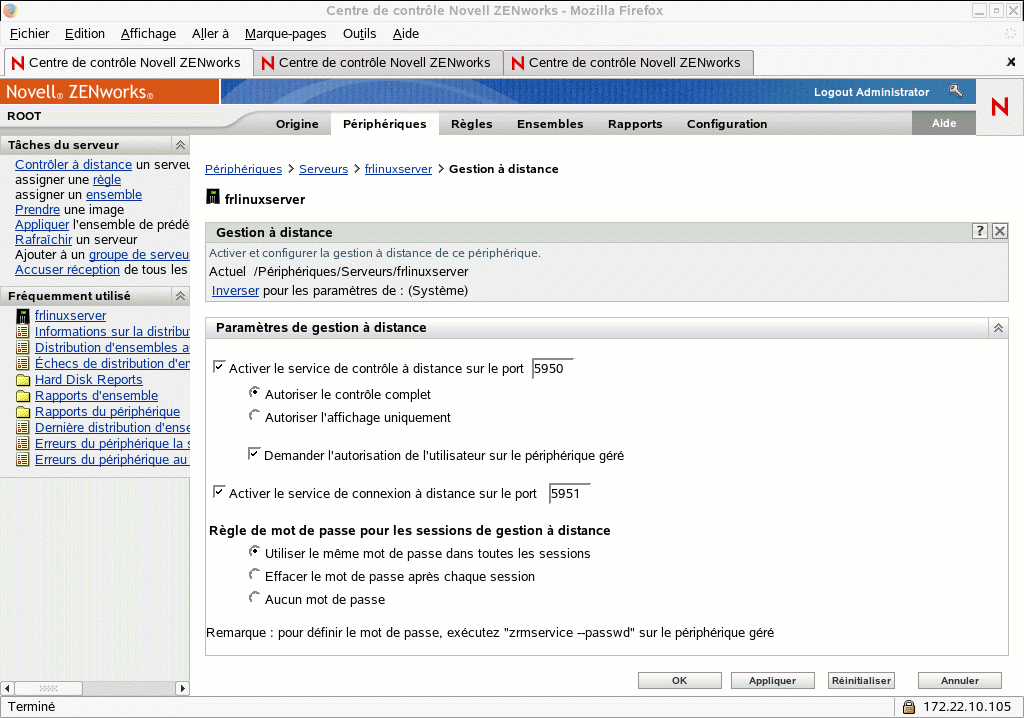1024x718 pixels.
Task: Switch to the Périphériques tab
Action: (385, 124)
